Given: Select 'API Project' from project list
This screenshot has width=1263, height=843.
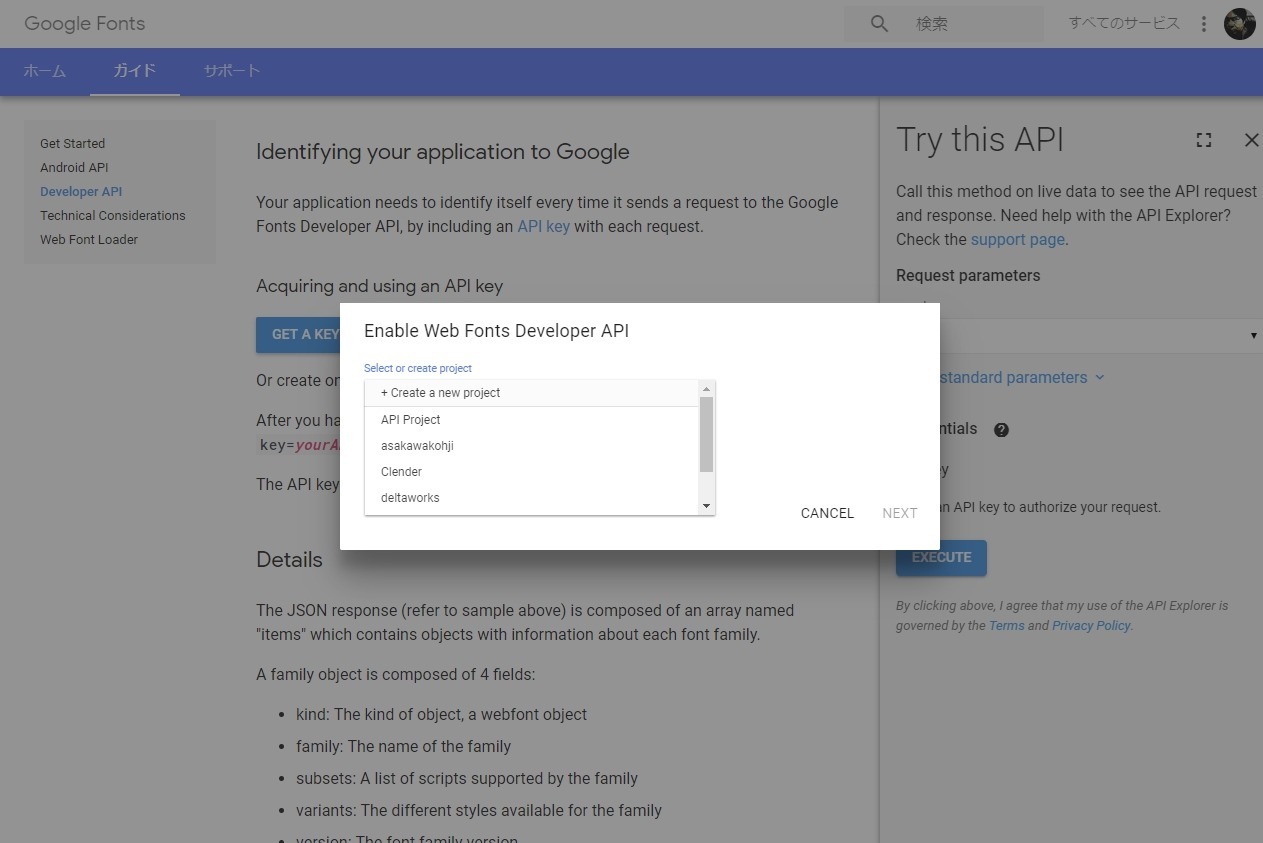Looking at the screenshot, I should tap(533, 420).
